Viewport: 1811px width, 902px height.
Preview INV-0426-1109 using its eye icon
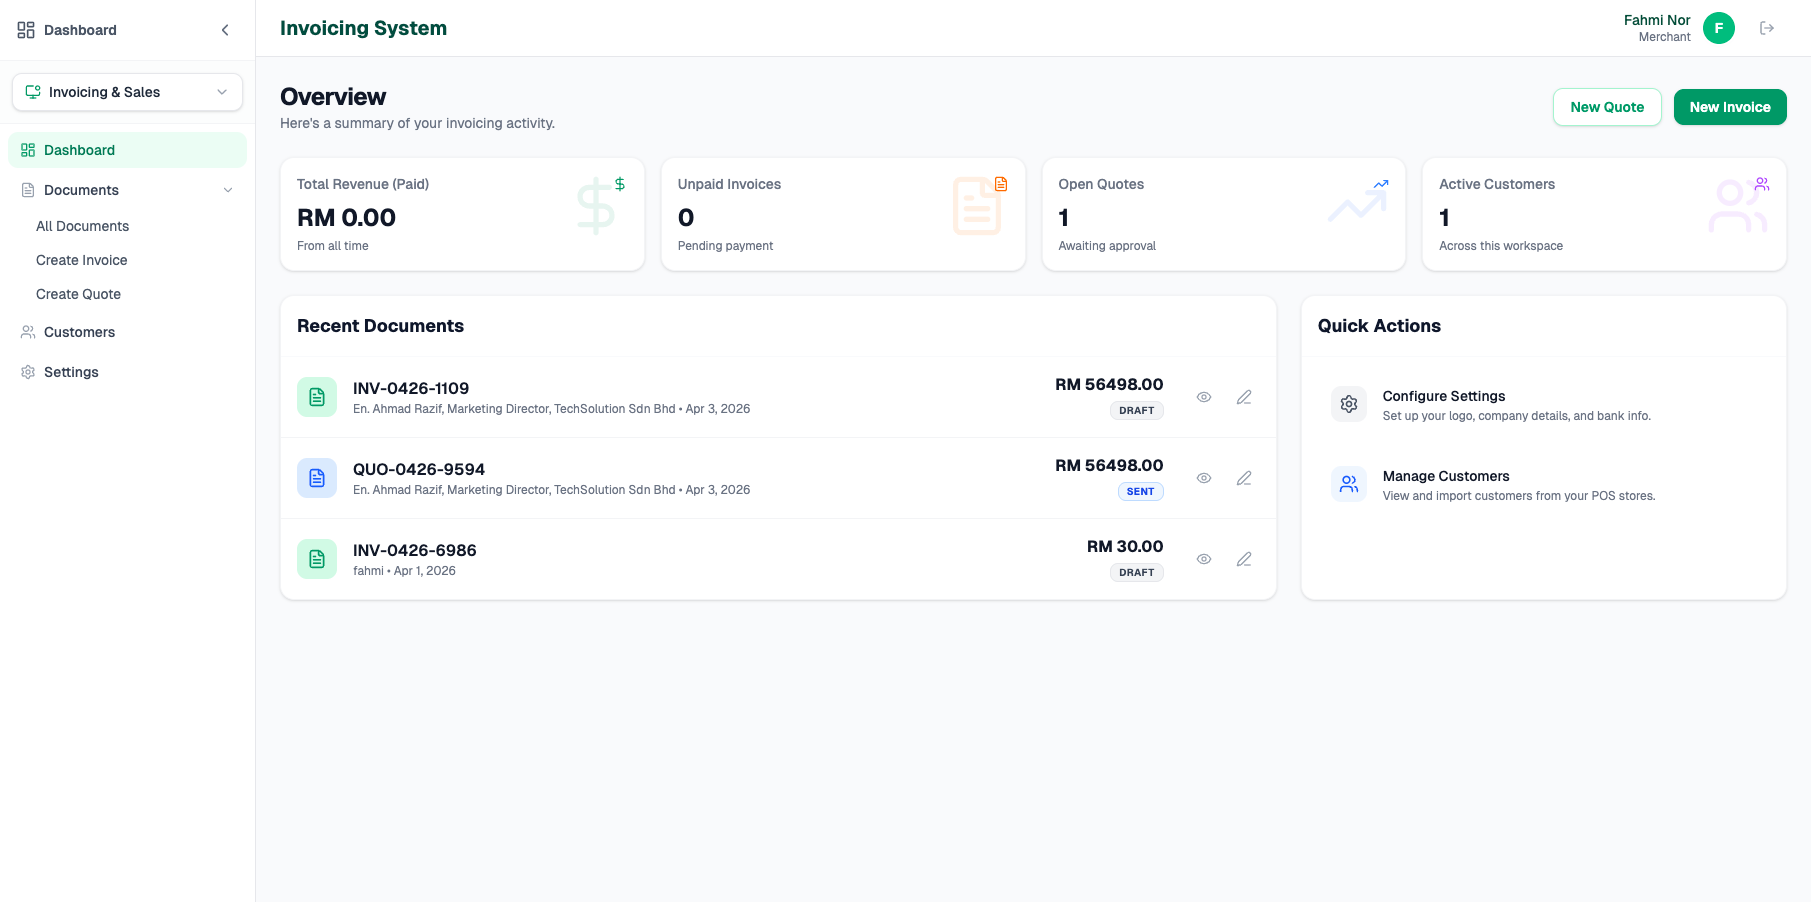(x=1203, y=396)
